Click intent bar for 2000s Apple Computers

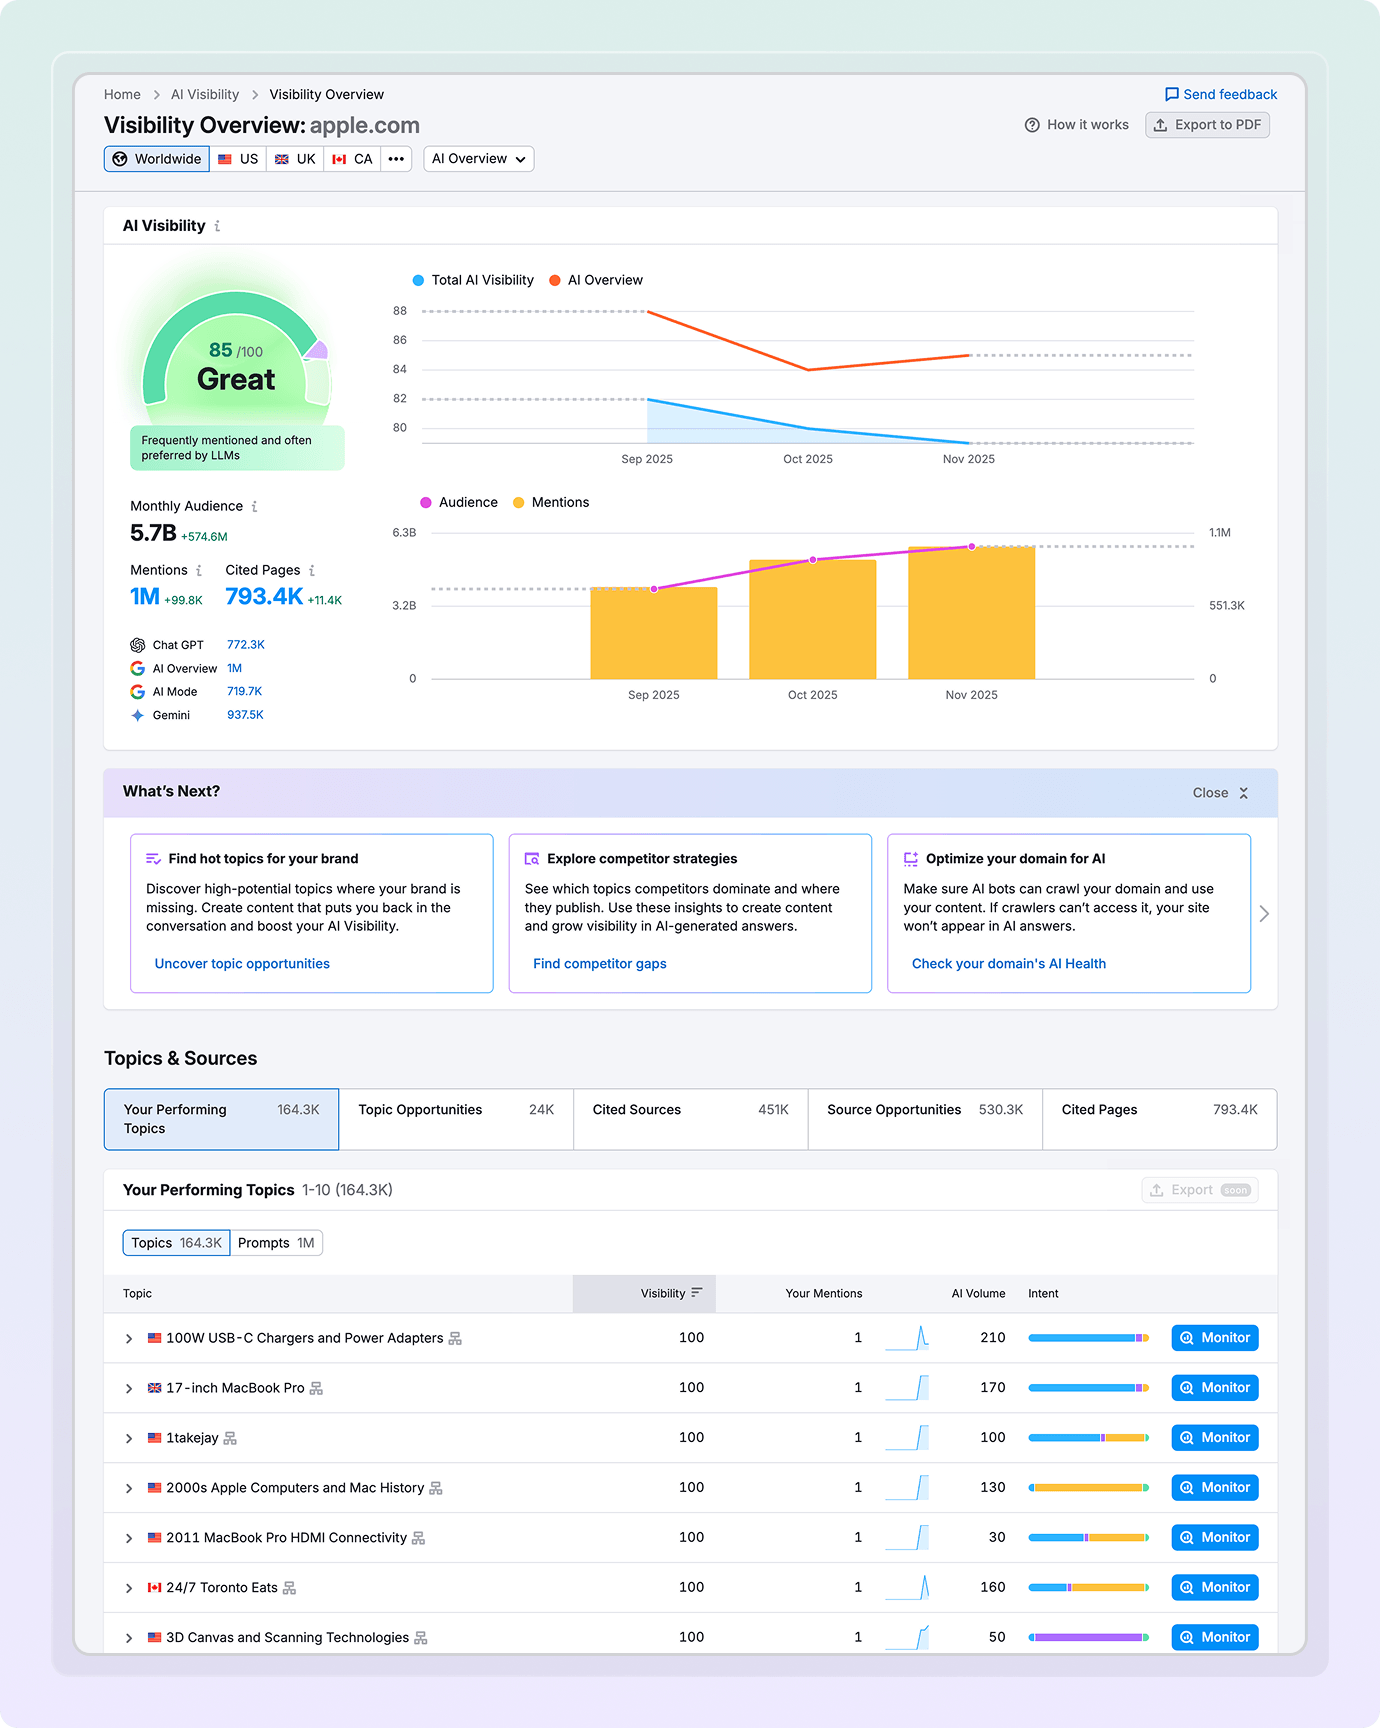click(1089, 1488)
